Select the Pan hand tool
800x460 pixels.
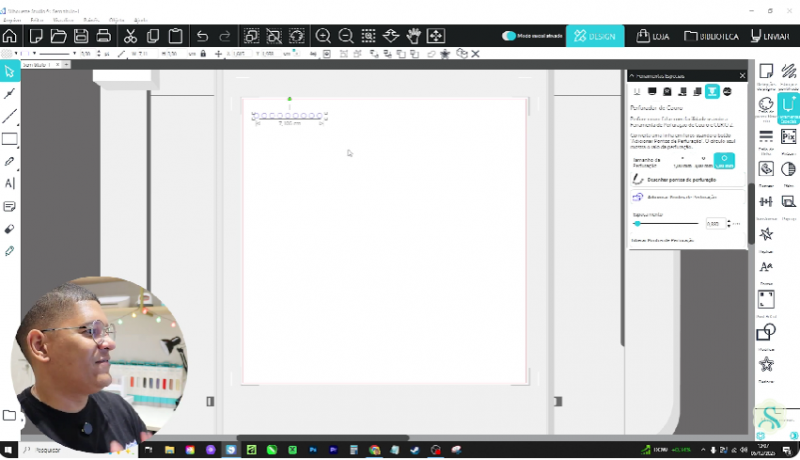[x=414, y=36]
